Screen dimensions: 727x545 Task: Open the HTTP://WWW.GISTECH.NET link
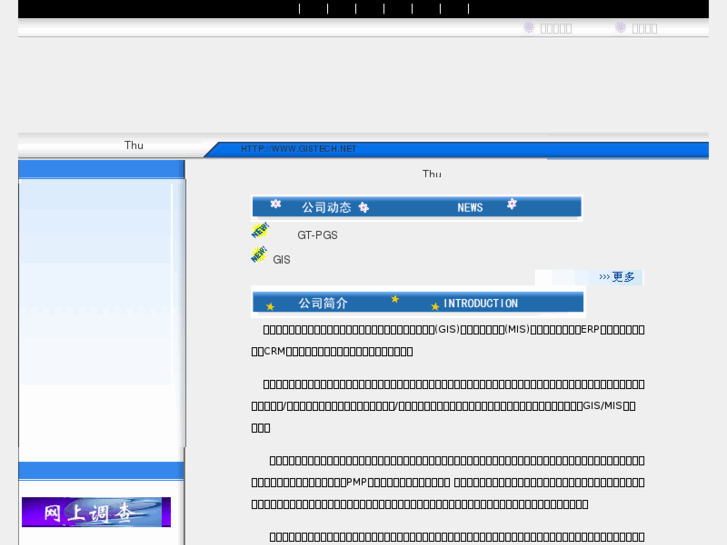point(298,149)
